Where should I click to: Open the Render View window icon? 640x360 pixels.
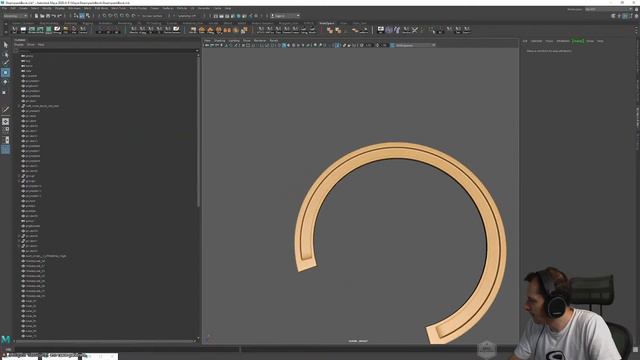tap(216, 16)
